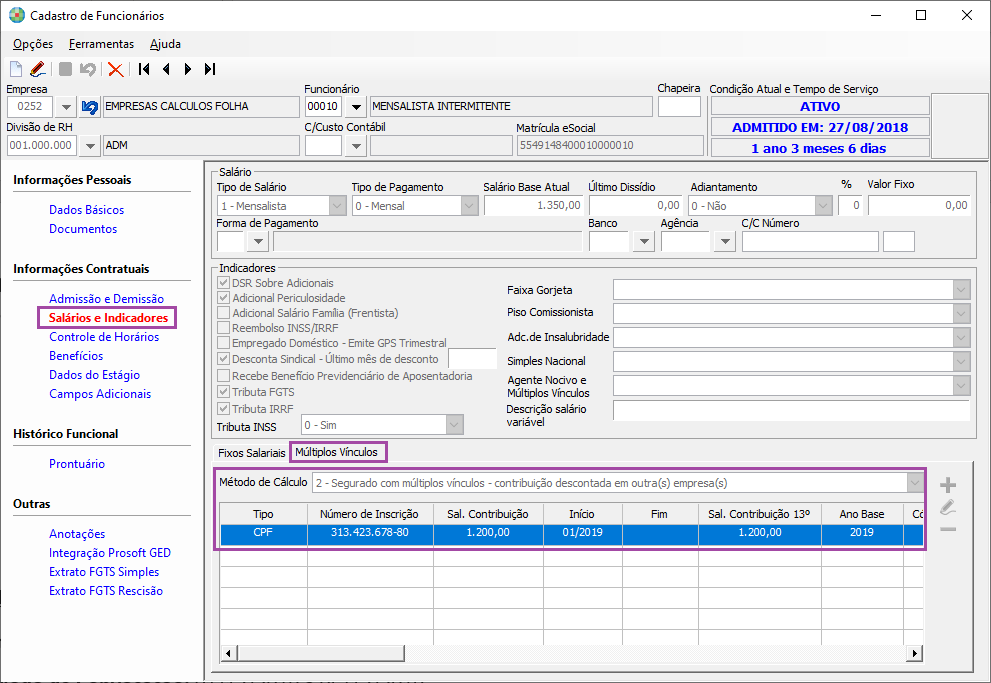This screenshot has width=991, height=683.
Task: Expand the Adiantamento dropdown
Action: tap(823, 206)
